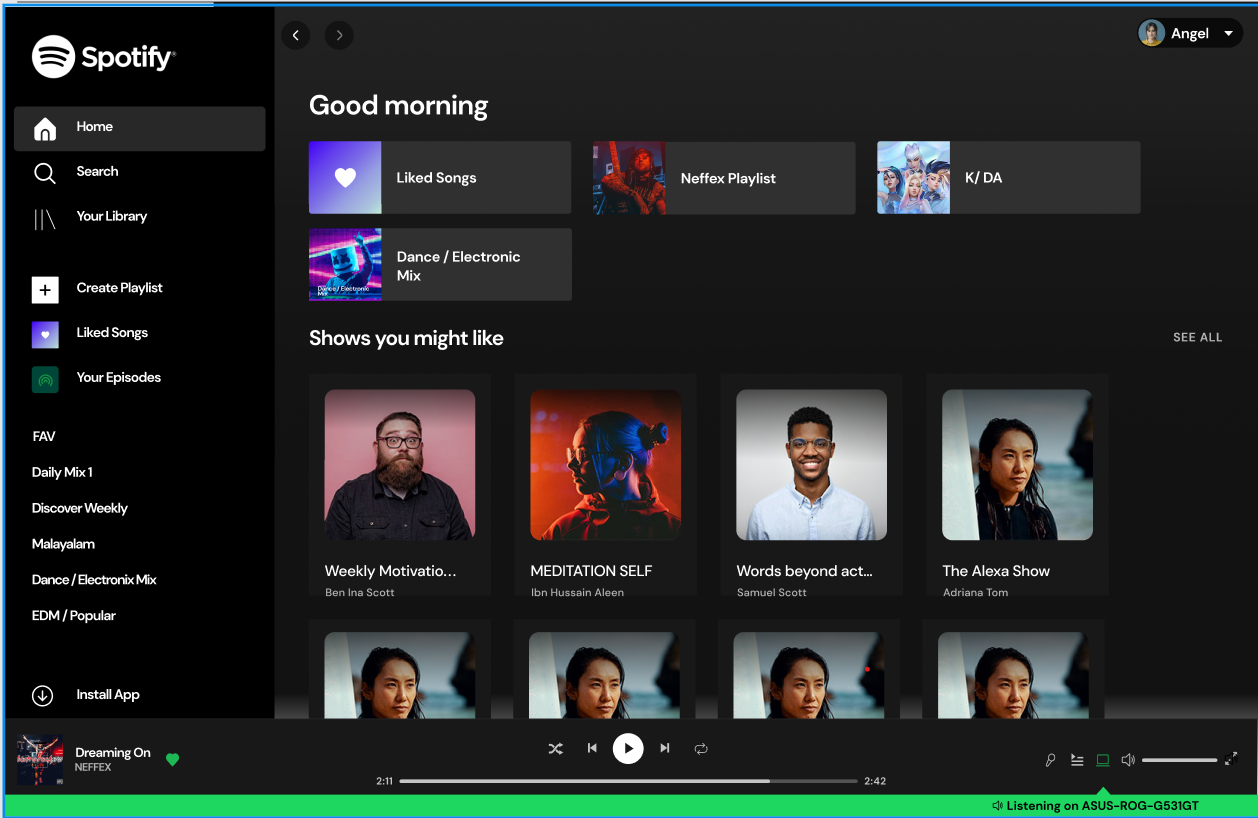Open the MEDITATION SELF show thumbnail
Screen dimensions: 1258x818
point(606,465)
